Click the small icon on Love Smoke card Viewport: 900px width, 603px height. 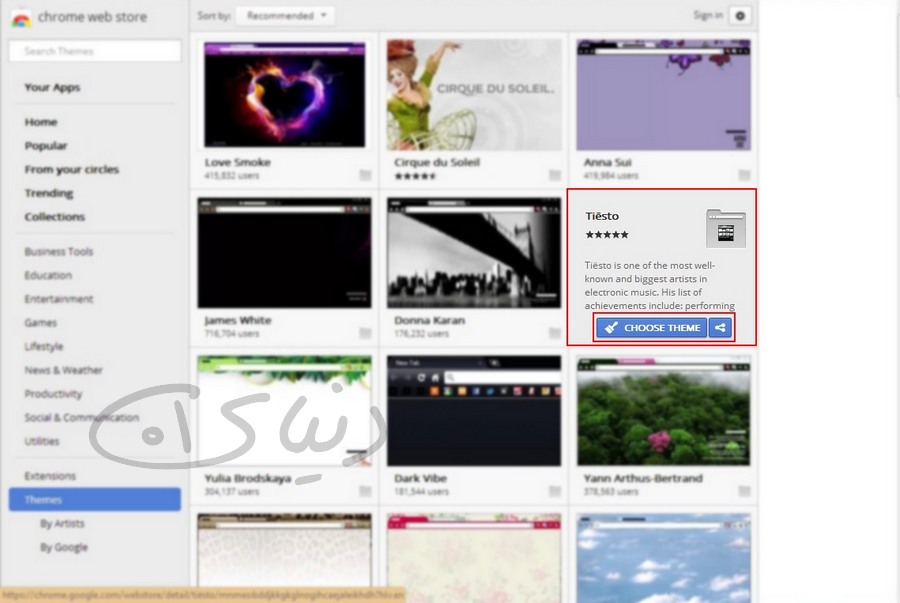(365, 175)
